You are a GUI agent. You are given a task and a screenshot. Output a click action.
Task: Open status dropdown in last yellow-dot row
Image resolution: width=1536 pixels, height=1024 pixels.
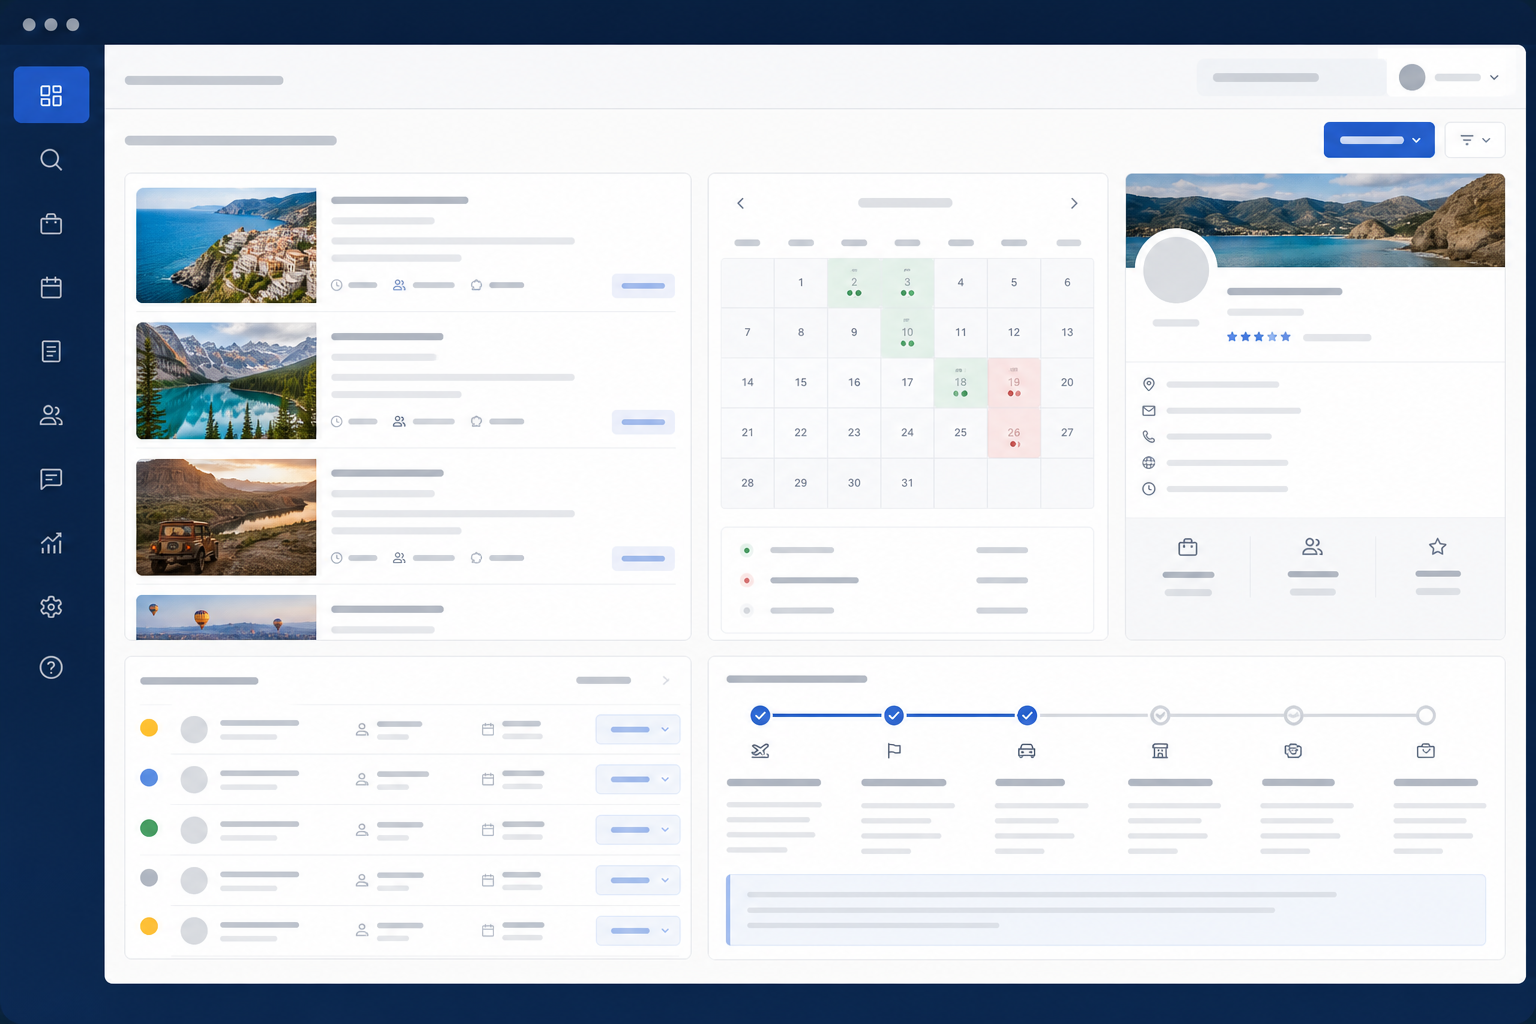638,930
